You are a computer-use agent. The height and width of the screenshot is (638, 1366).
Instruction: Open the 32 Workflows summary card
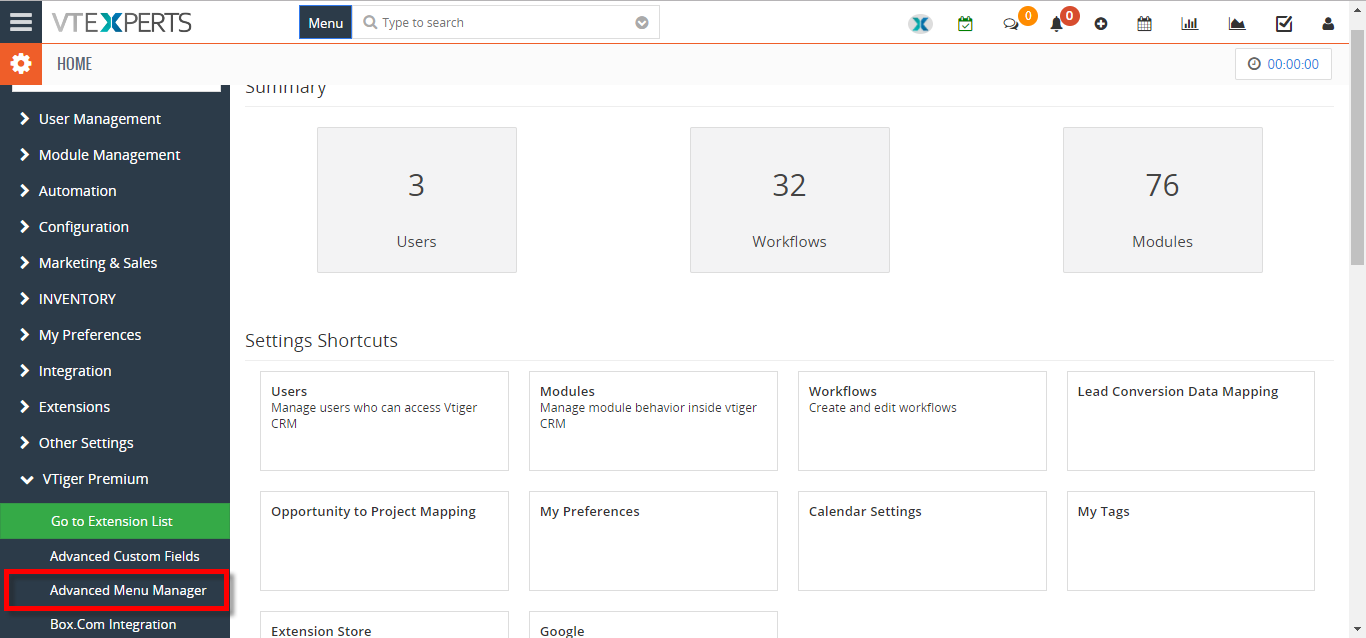(x=790, y=200)
